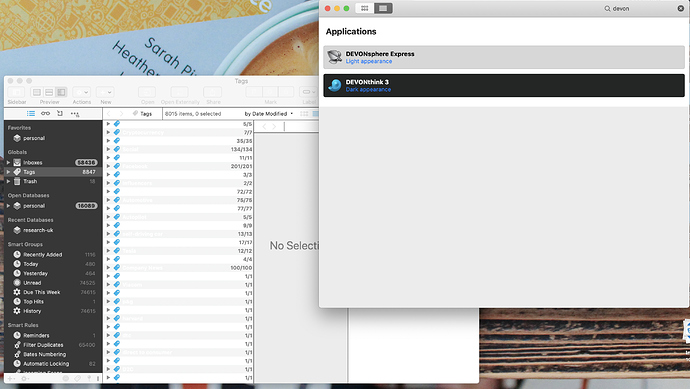Click the Light appearance link

[x=369, y=61]
